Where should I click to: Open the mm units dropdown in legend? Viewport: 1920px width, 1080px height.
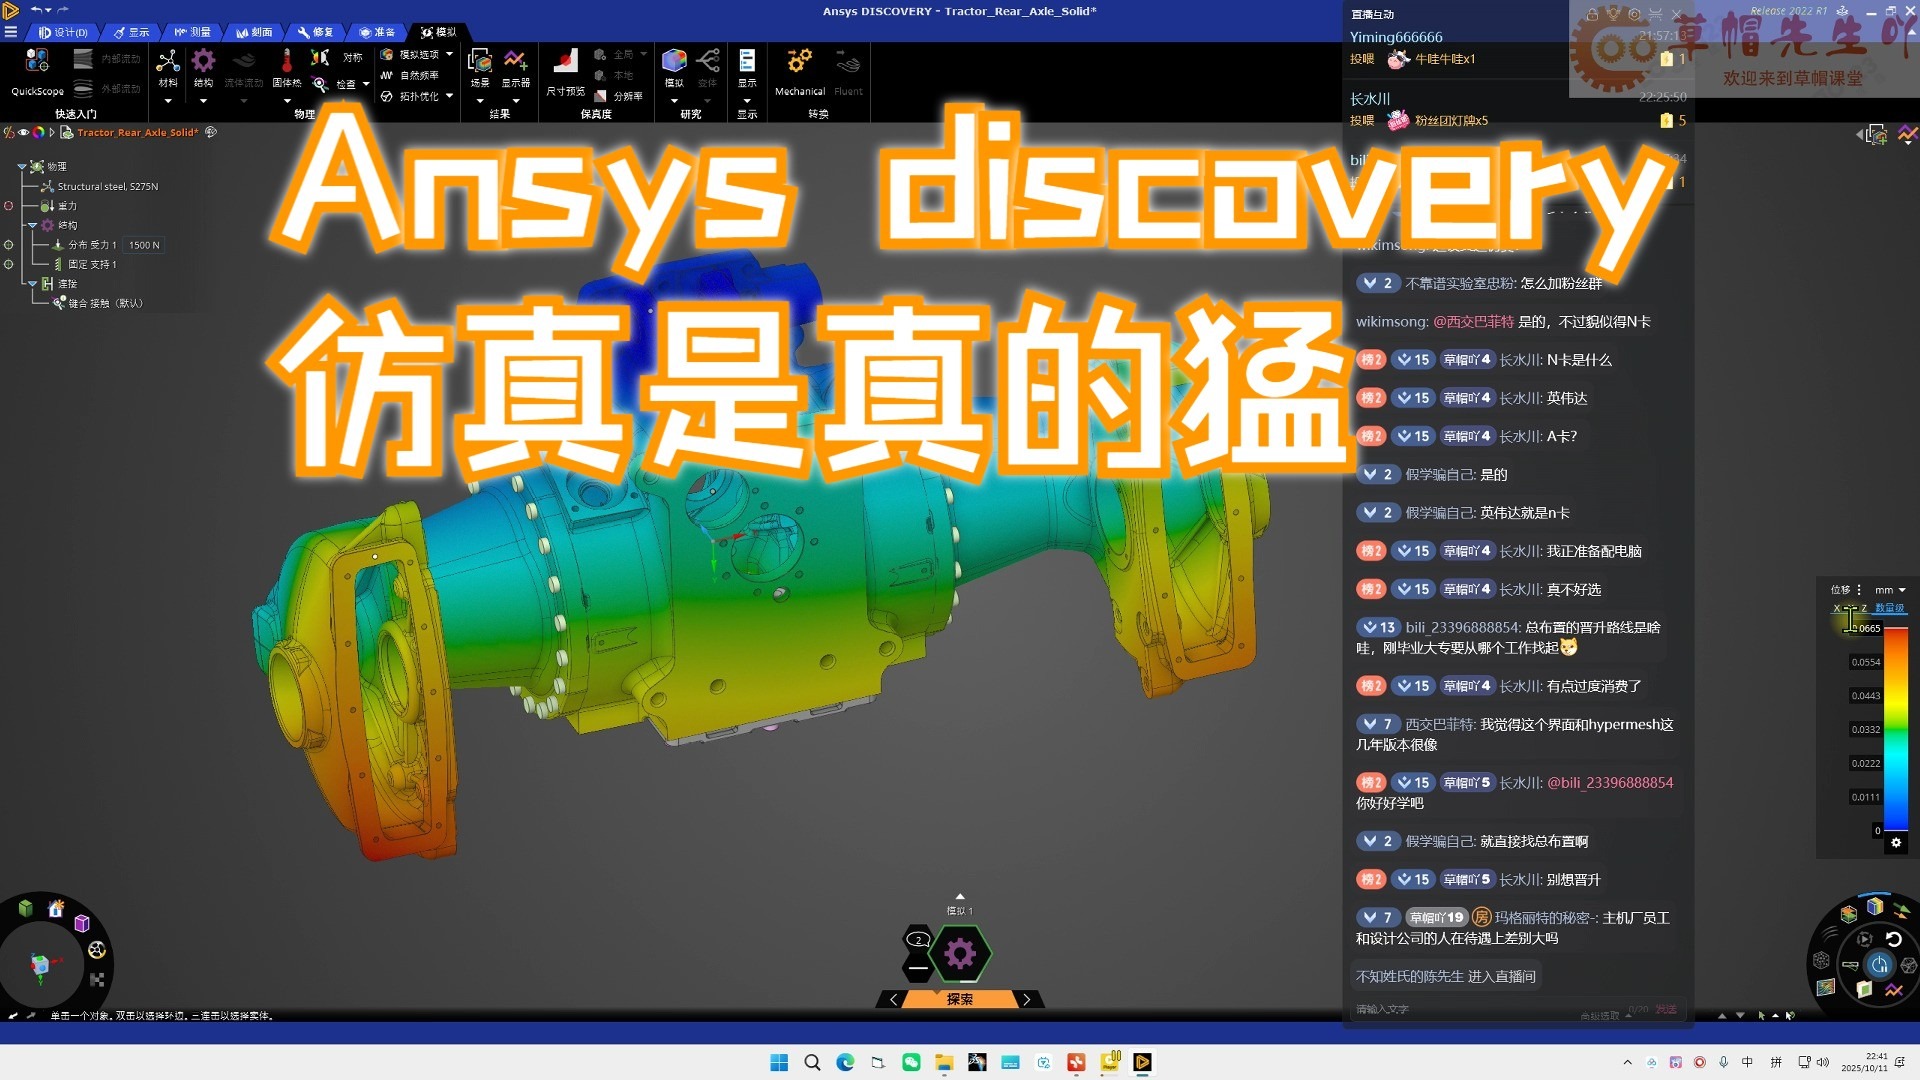[1890, 590]
